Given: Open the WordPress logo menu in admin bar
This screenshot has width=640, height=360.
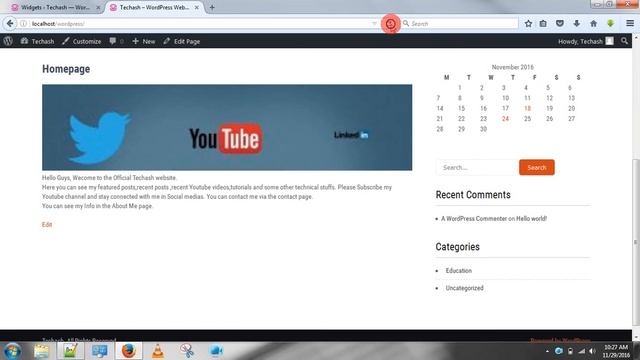Looking at the screenshot, I should click(8, 41).
